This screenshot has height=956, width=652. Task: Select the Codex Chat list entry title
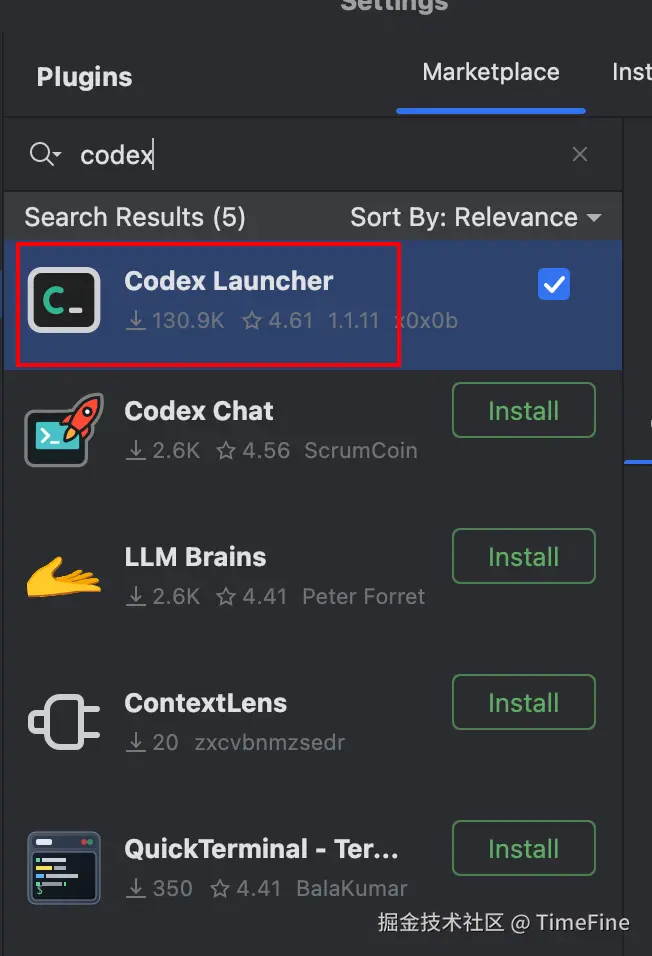click(199, 411)
